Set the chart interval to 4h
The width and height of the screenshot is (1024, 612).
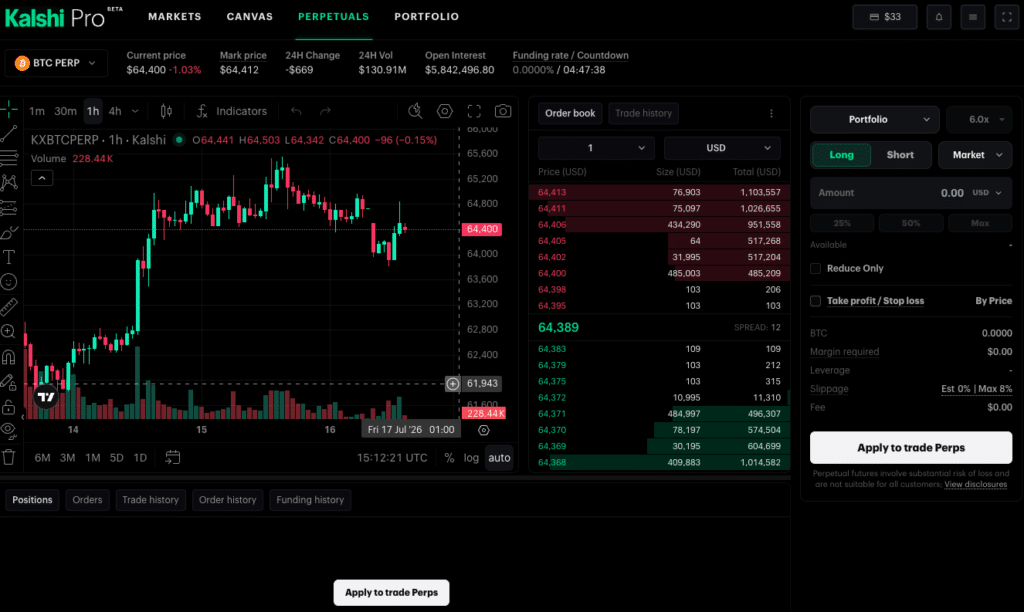click(115, 111)
